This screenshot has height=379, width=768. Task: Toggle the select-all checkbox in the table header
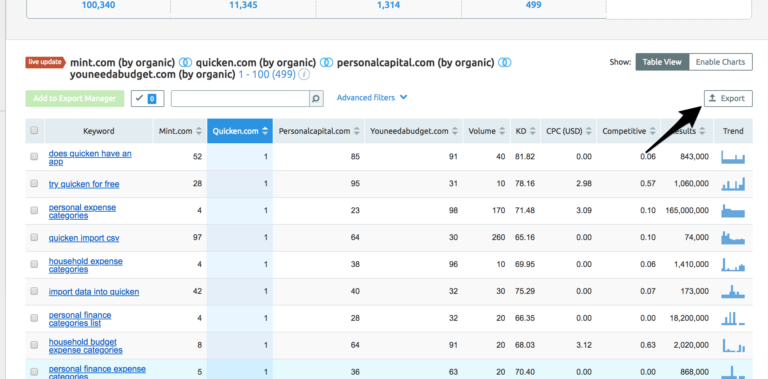[x=34, y=131]
